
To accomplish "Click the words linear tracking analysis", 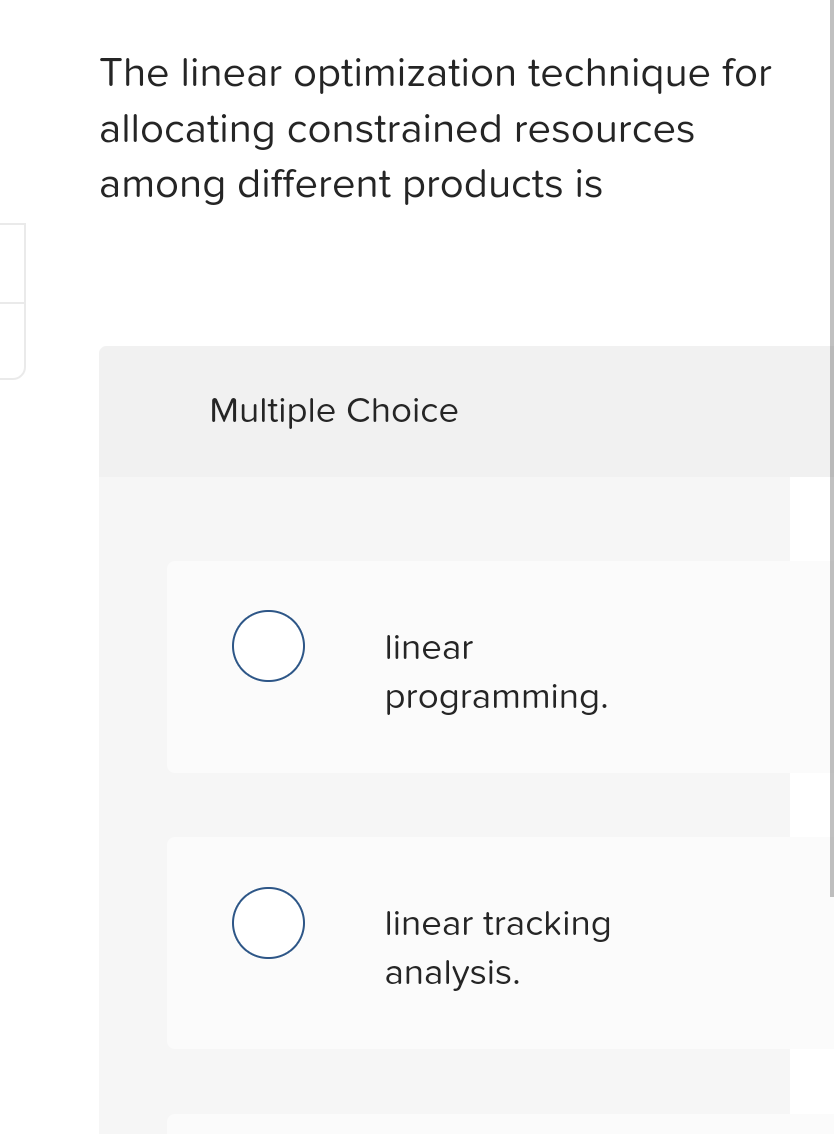I will point(498,947).
